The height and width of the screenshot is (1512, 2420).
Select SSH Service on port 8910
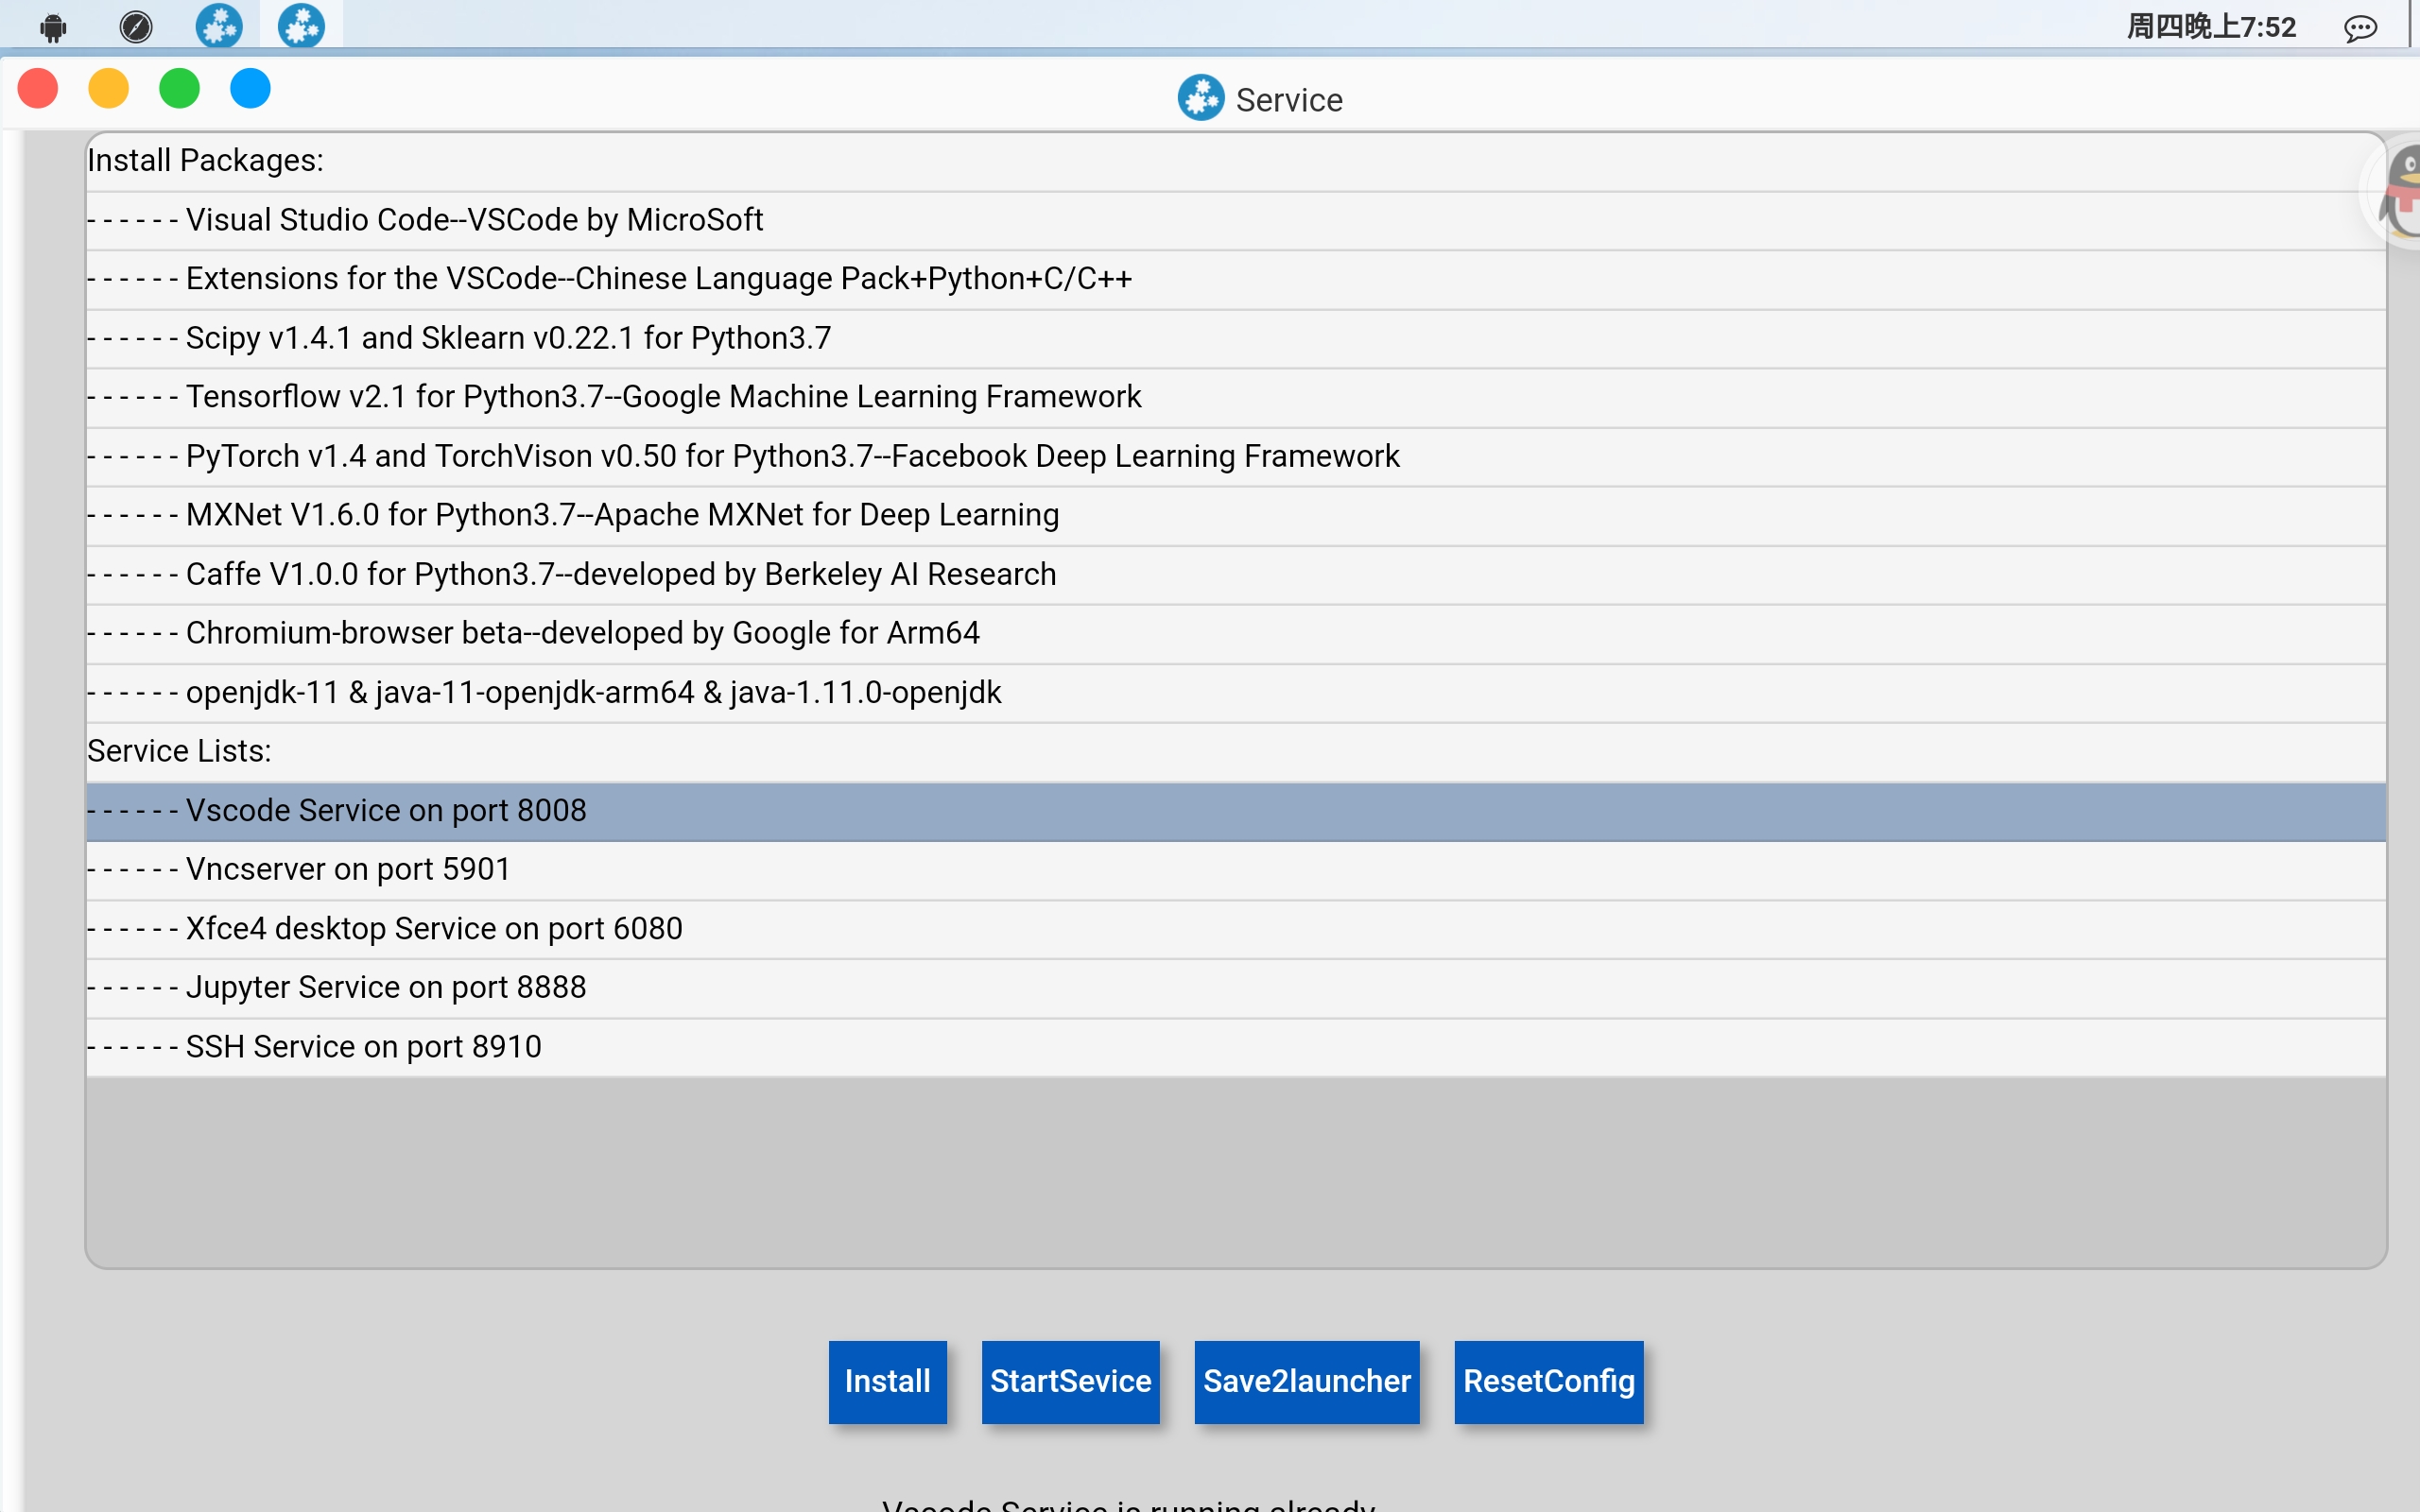(1236, 1047)
